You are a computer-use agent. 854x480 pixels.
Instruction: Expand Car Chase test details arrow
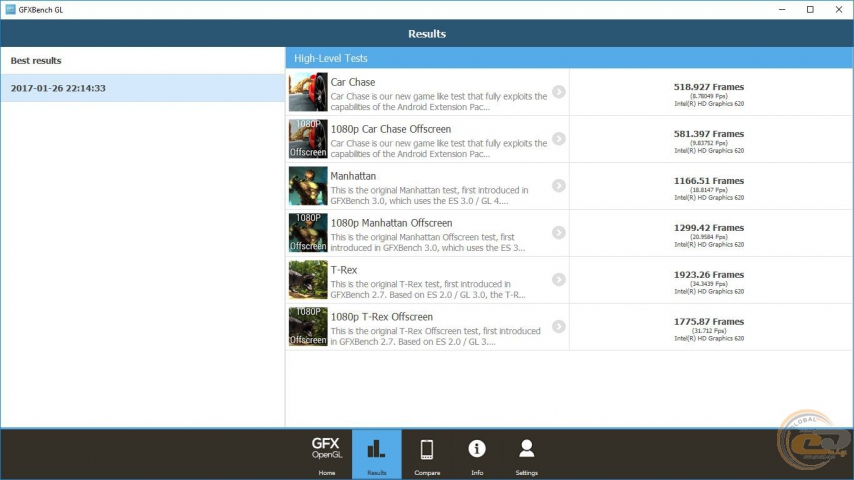(x=558, y=92)
